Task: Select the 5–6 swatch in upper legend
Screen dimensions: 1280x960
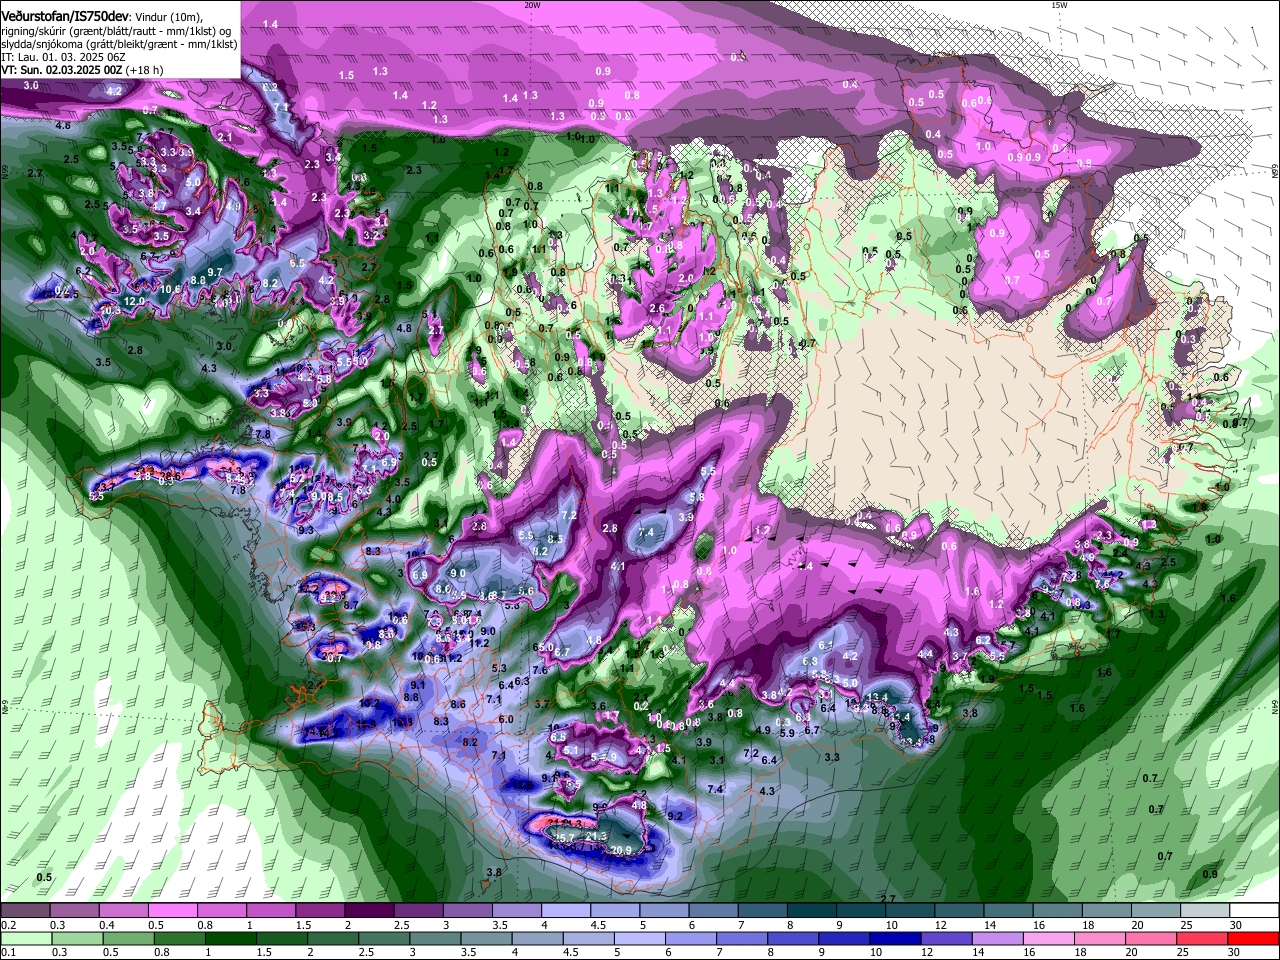Action: [x=664, y=911]
